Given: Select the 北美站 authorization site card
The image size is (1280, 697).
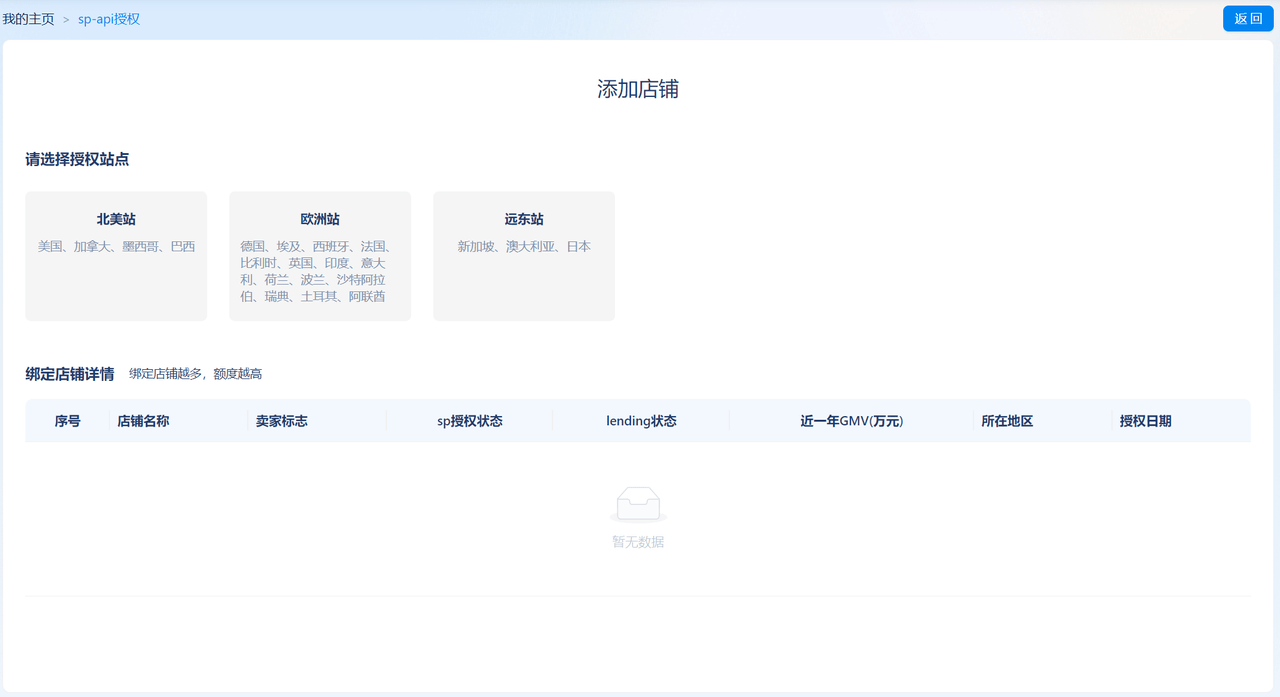Looking at the screenshot, I should (116, 256).
